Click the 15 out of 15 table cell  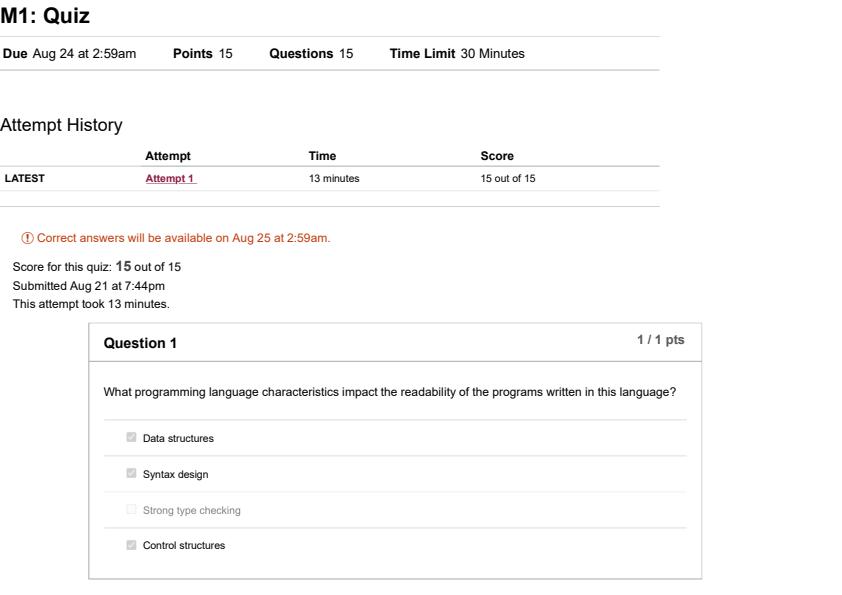click(x=508, y=179)
